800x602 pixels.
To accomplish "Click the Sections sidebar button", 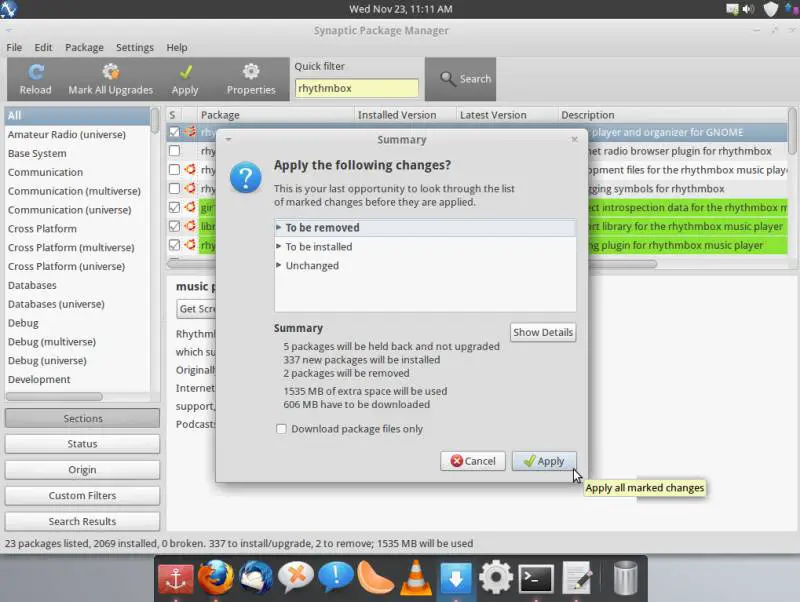I will 82,418.
